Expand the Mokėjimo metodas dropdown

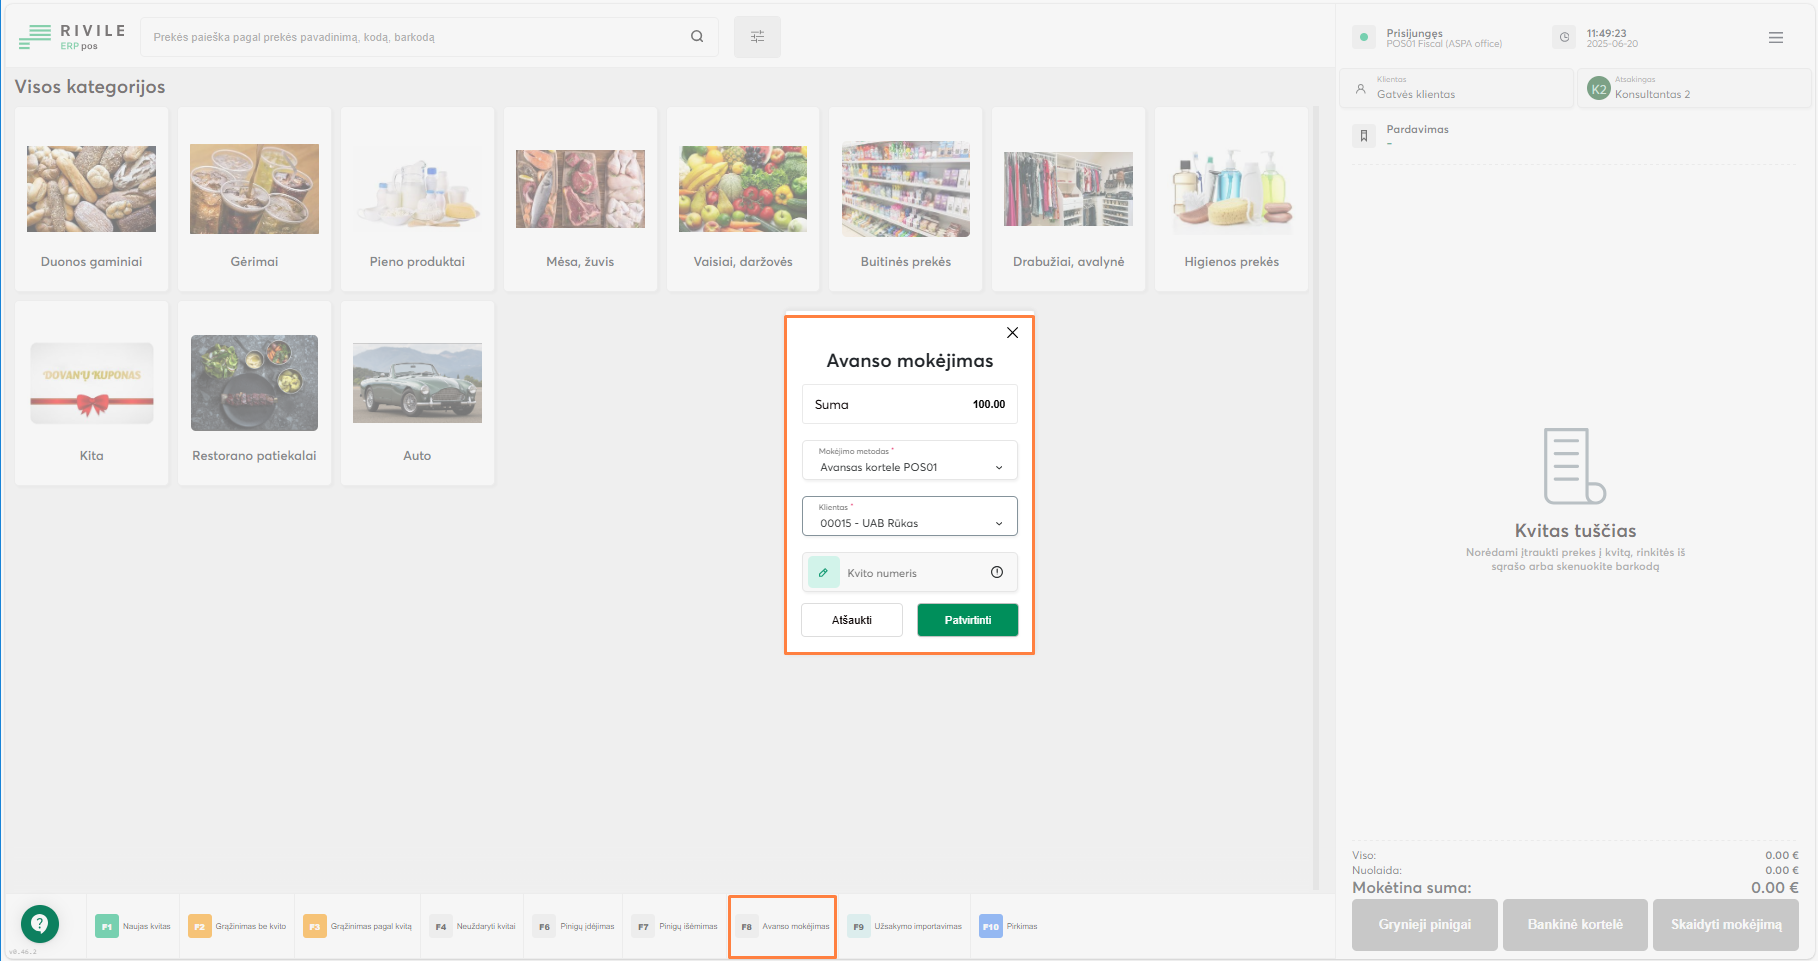point(909,461)
